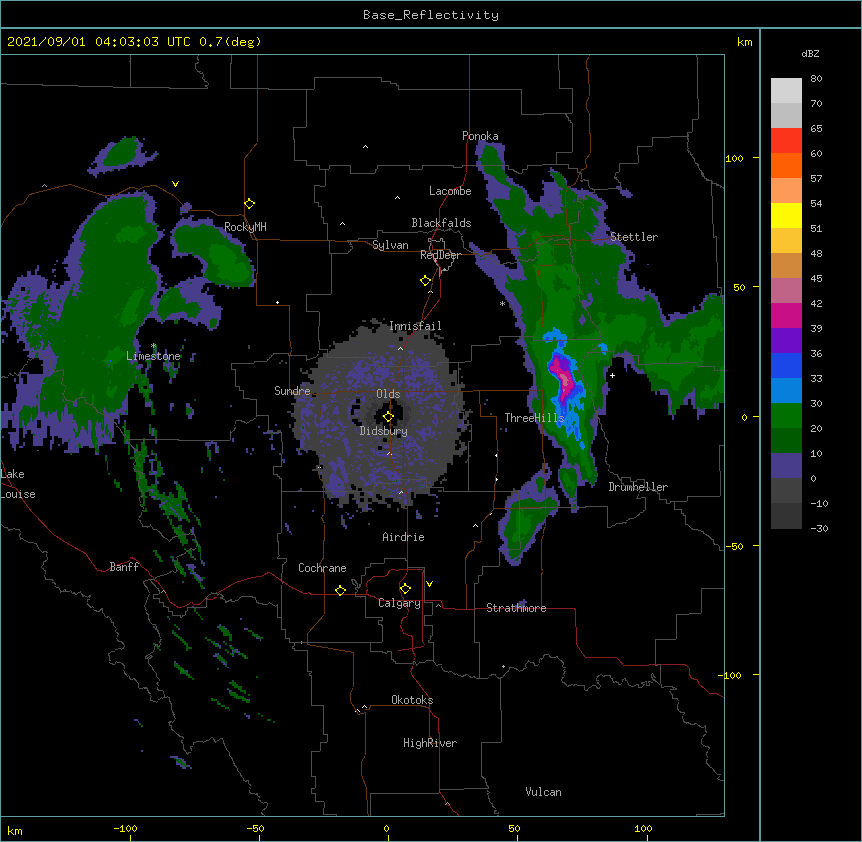Pick the slate purple 10 dBZ legend swatch
Viewport: 862px width, 842px height.
(786, 466)
